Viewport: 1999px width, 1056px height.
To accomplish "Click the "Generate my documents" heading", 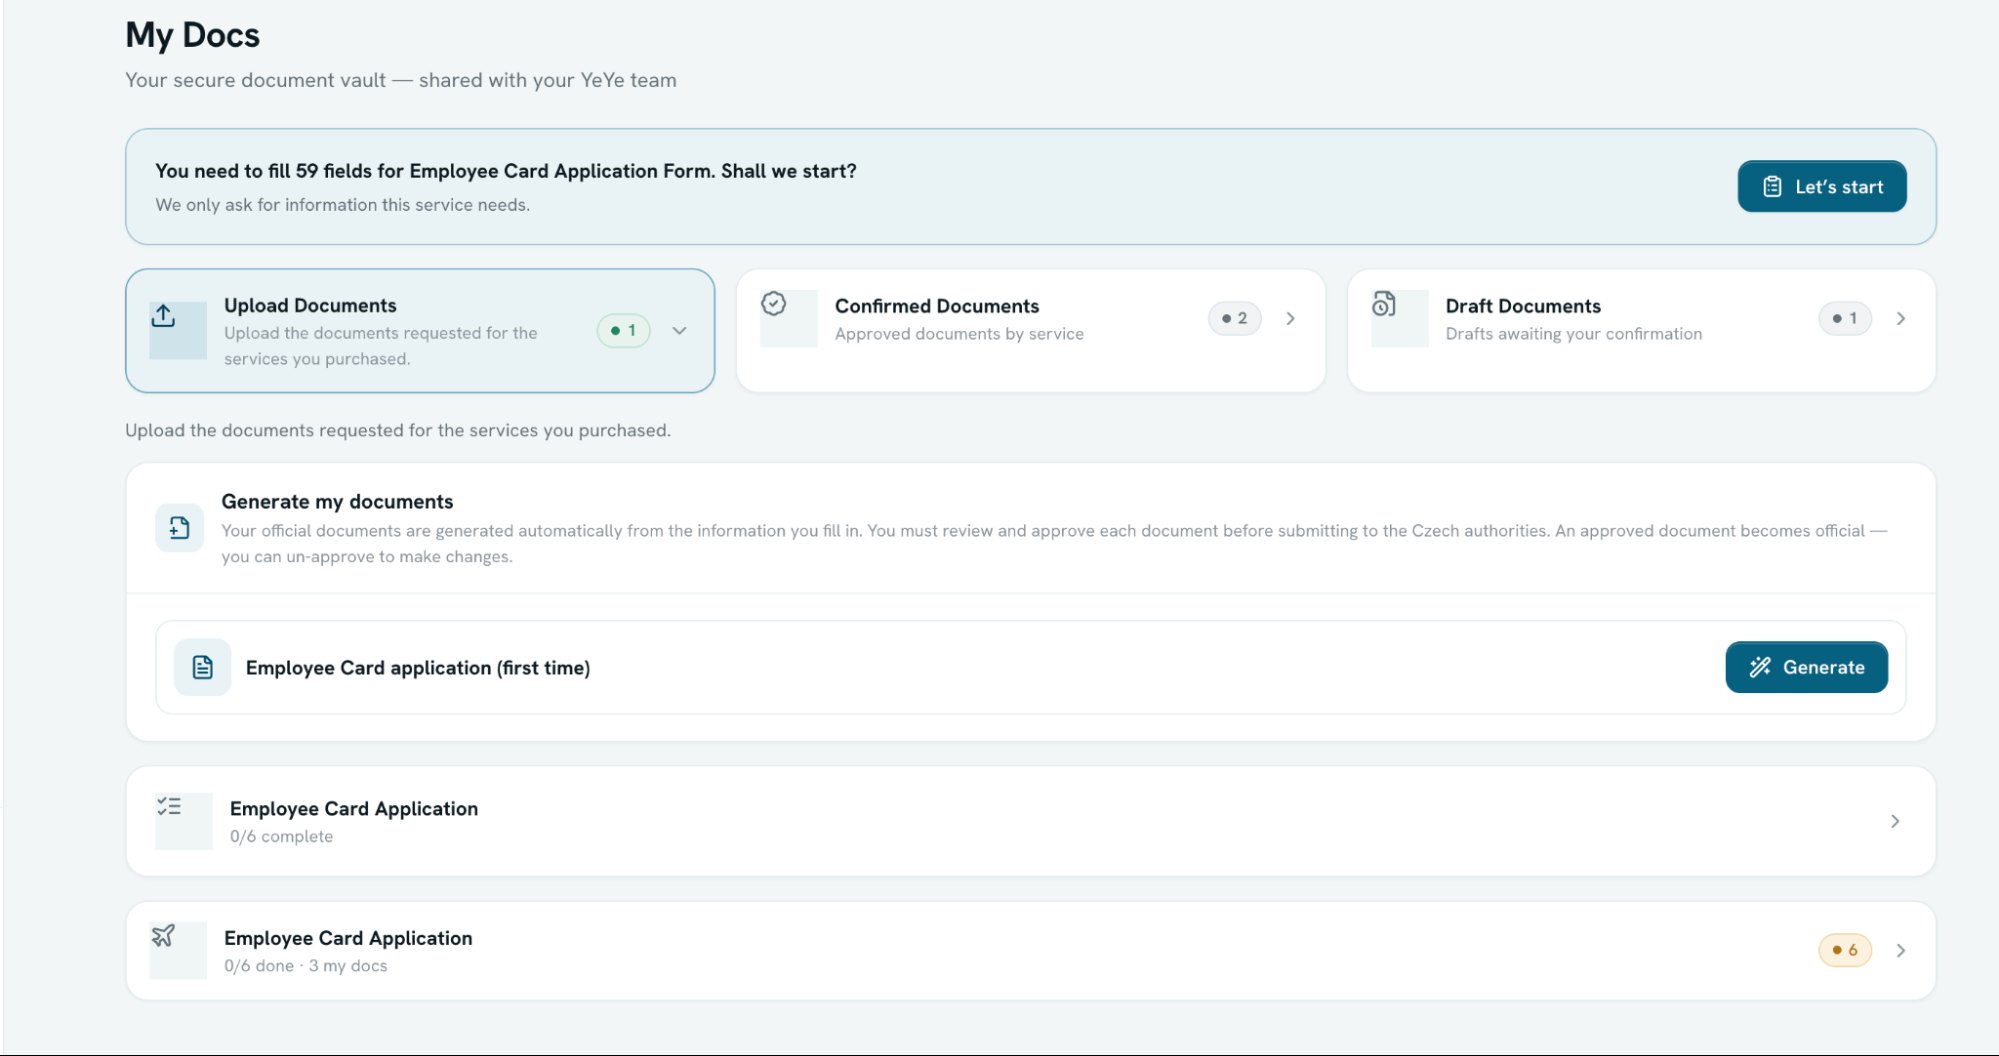I will click(337, 502).
